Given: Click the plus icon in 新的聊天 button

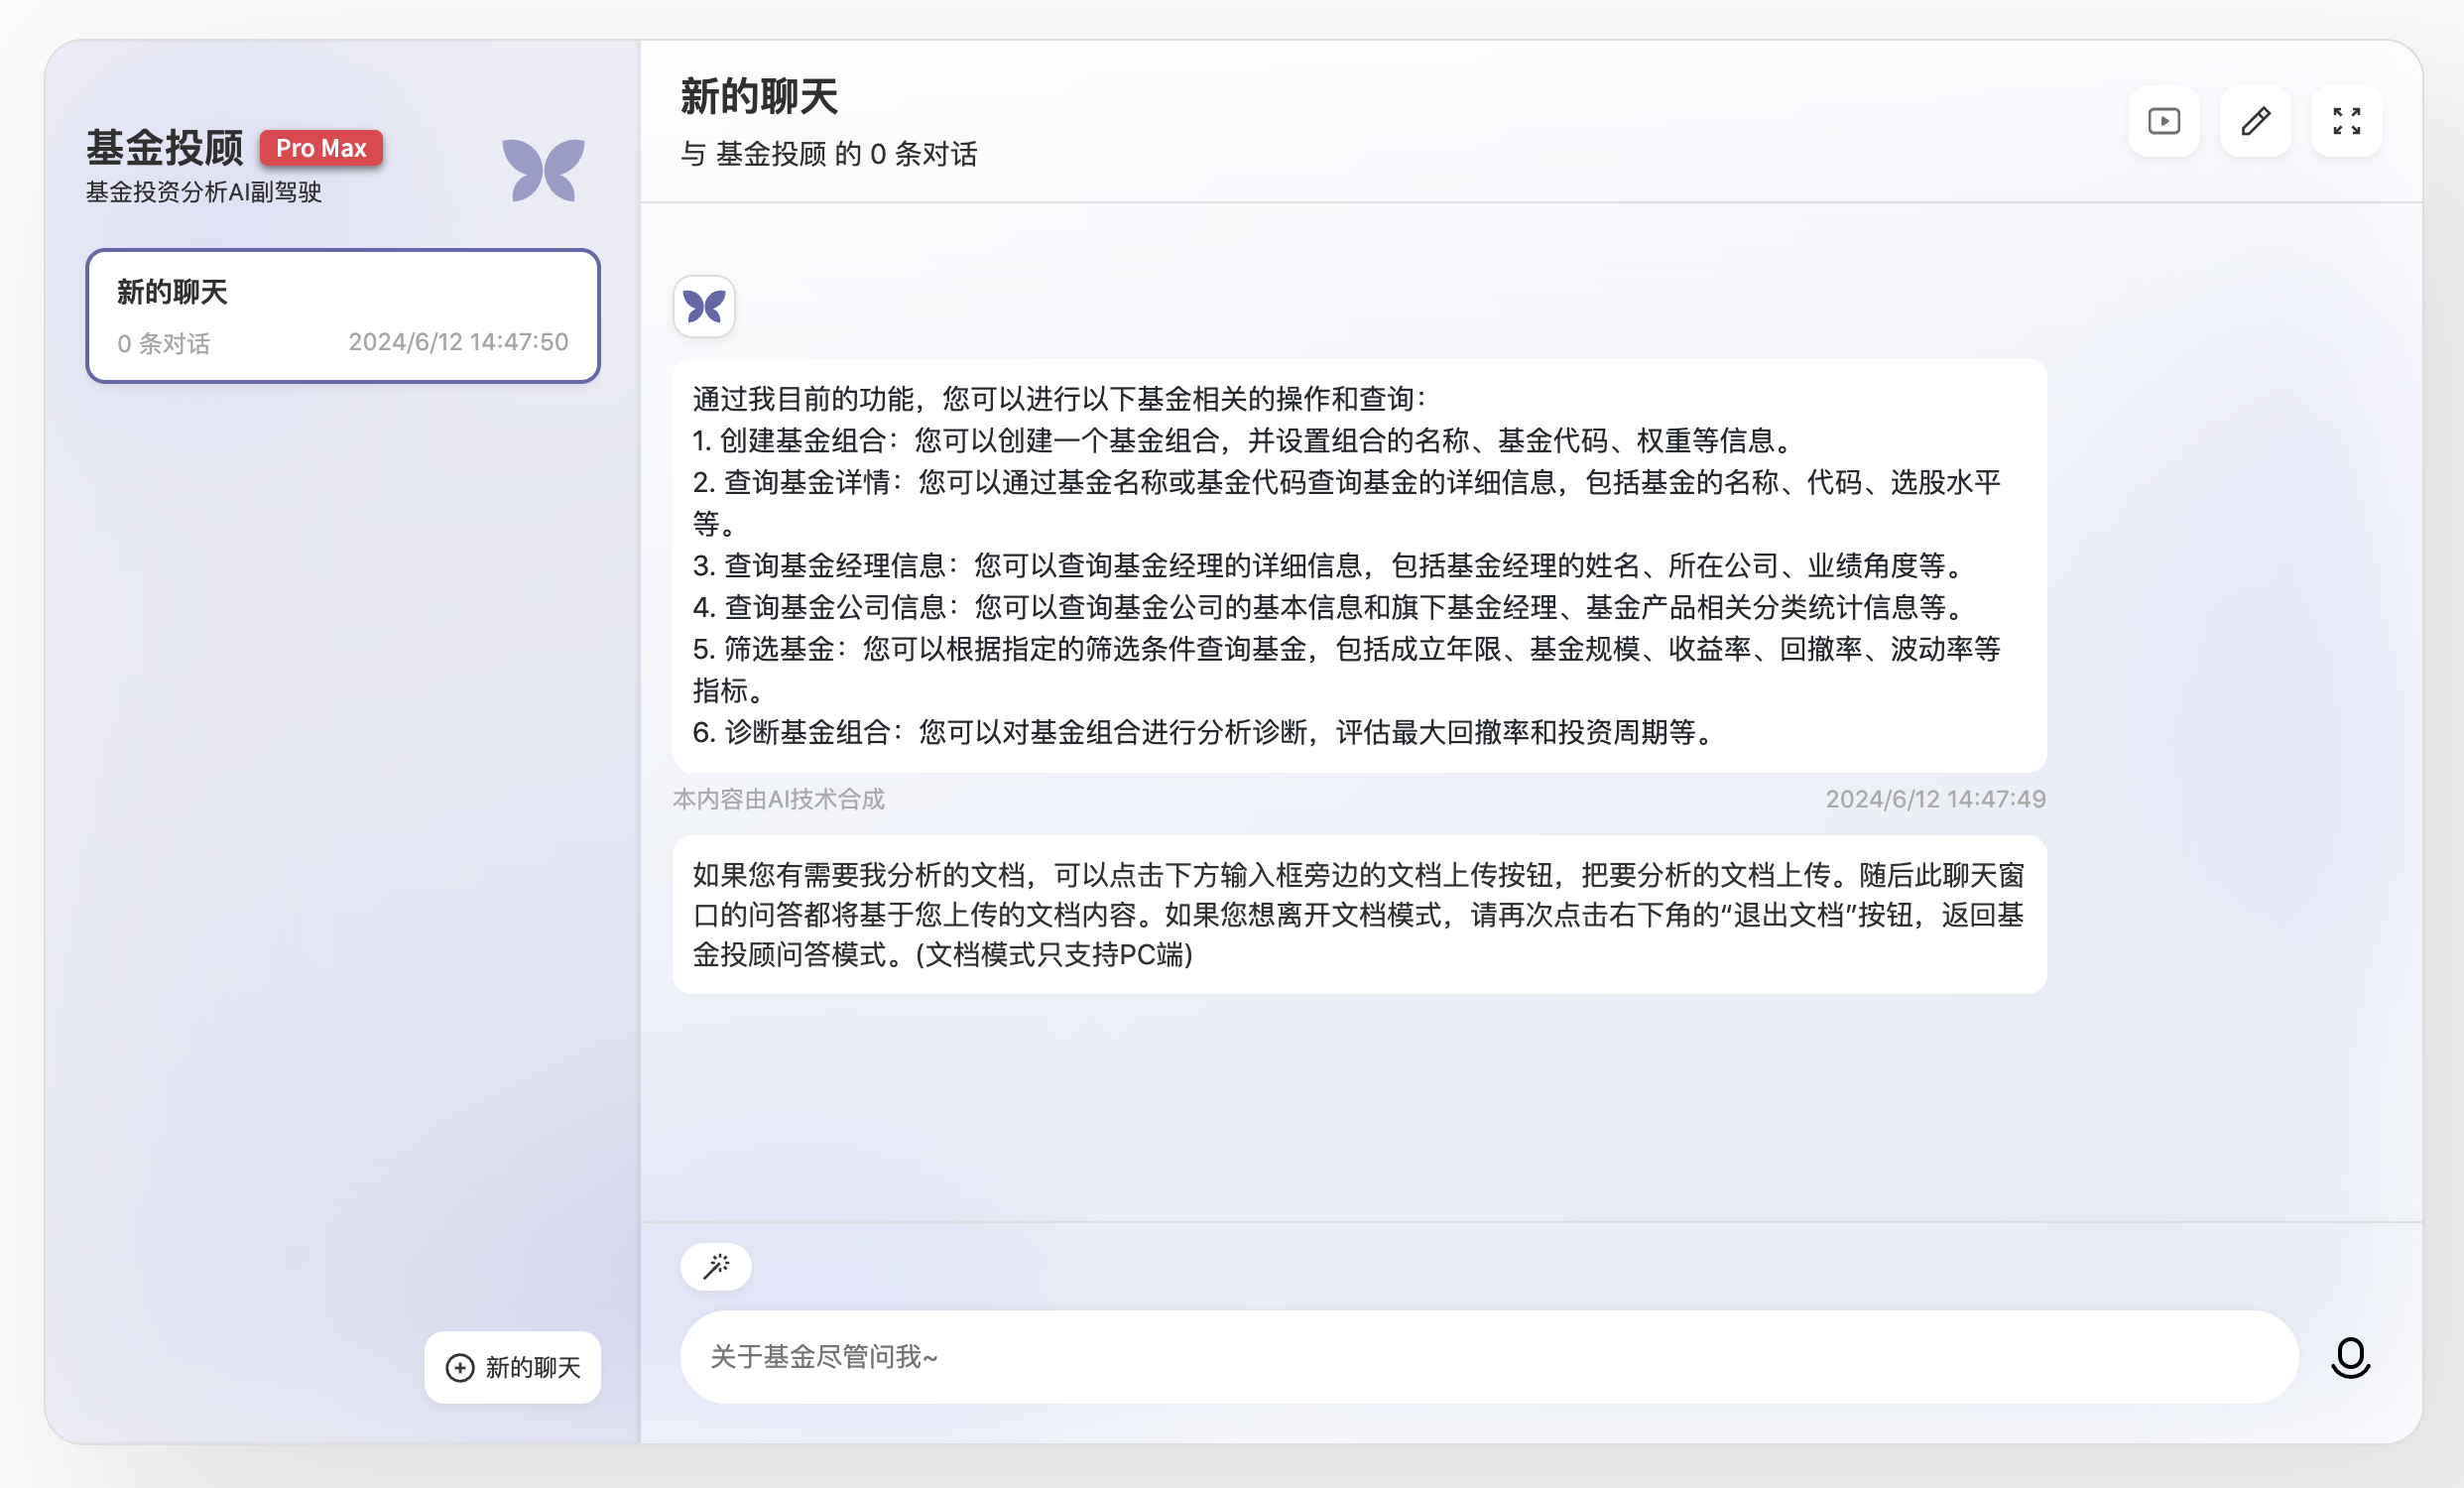Looking at the screenshot, I should tap(460, 1367).
